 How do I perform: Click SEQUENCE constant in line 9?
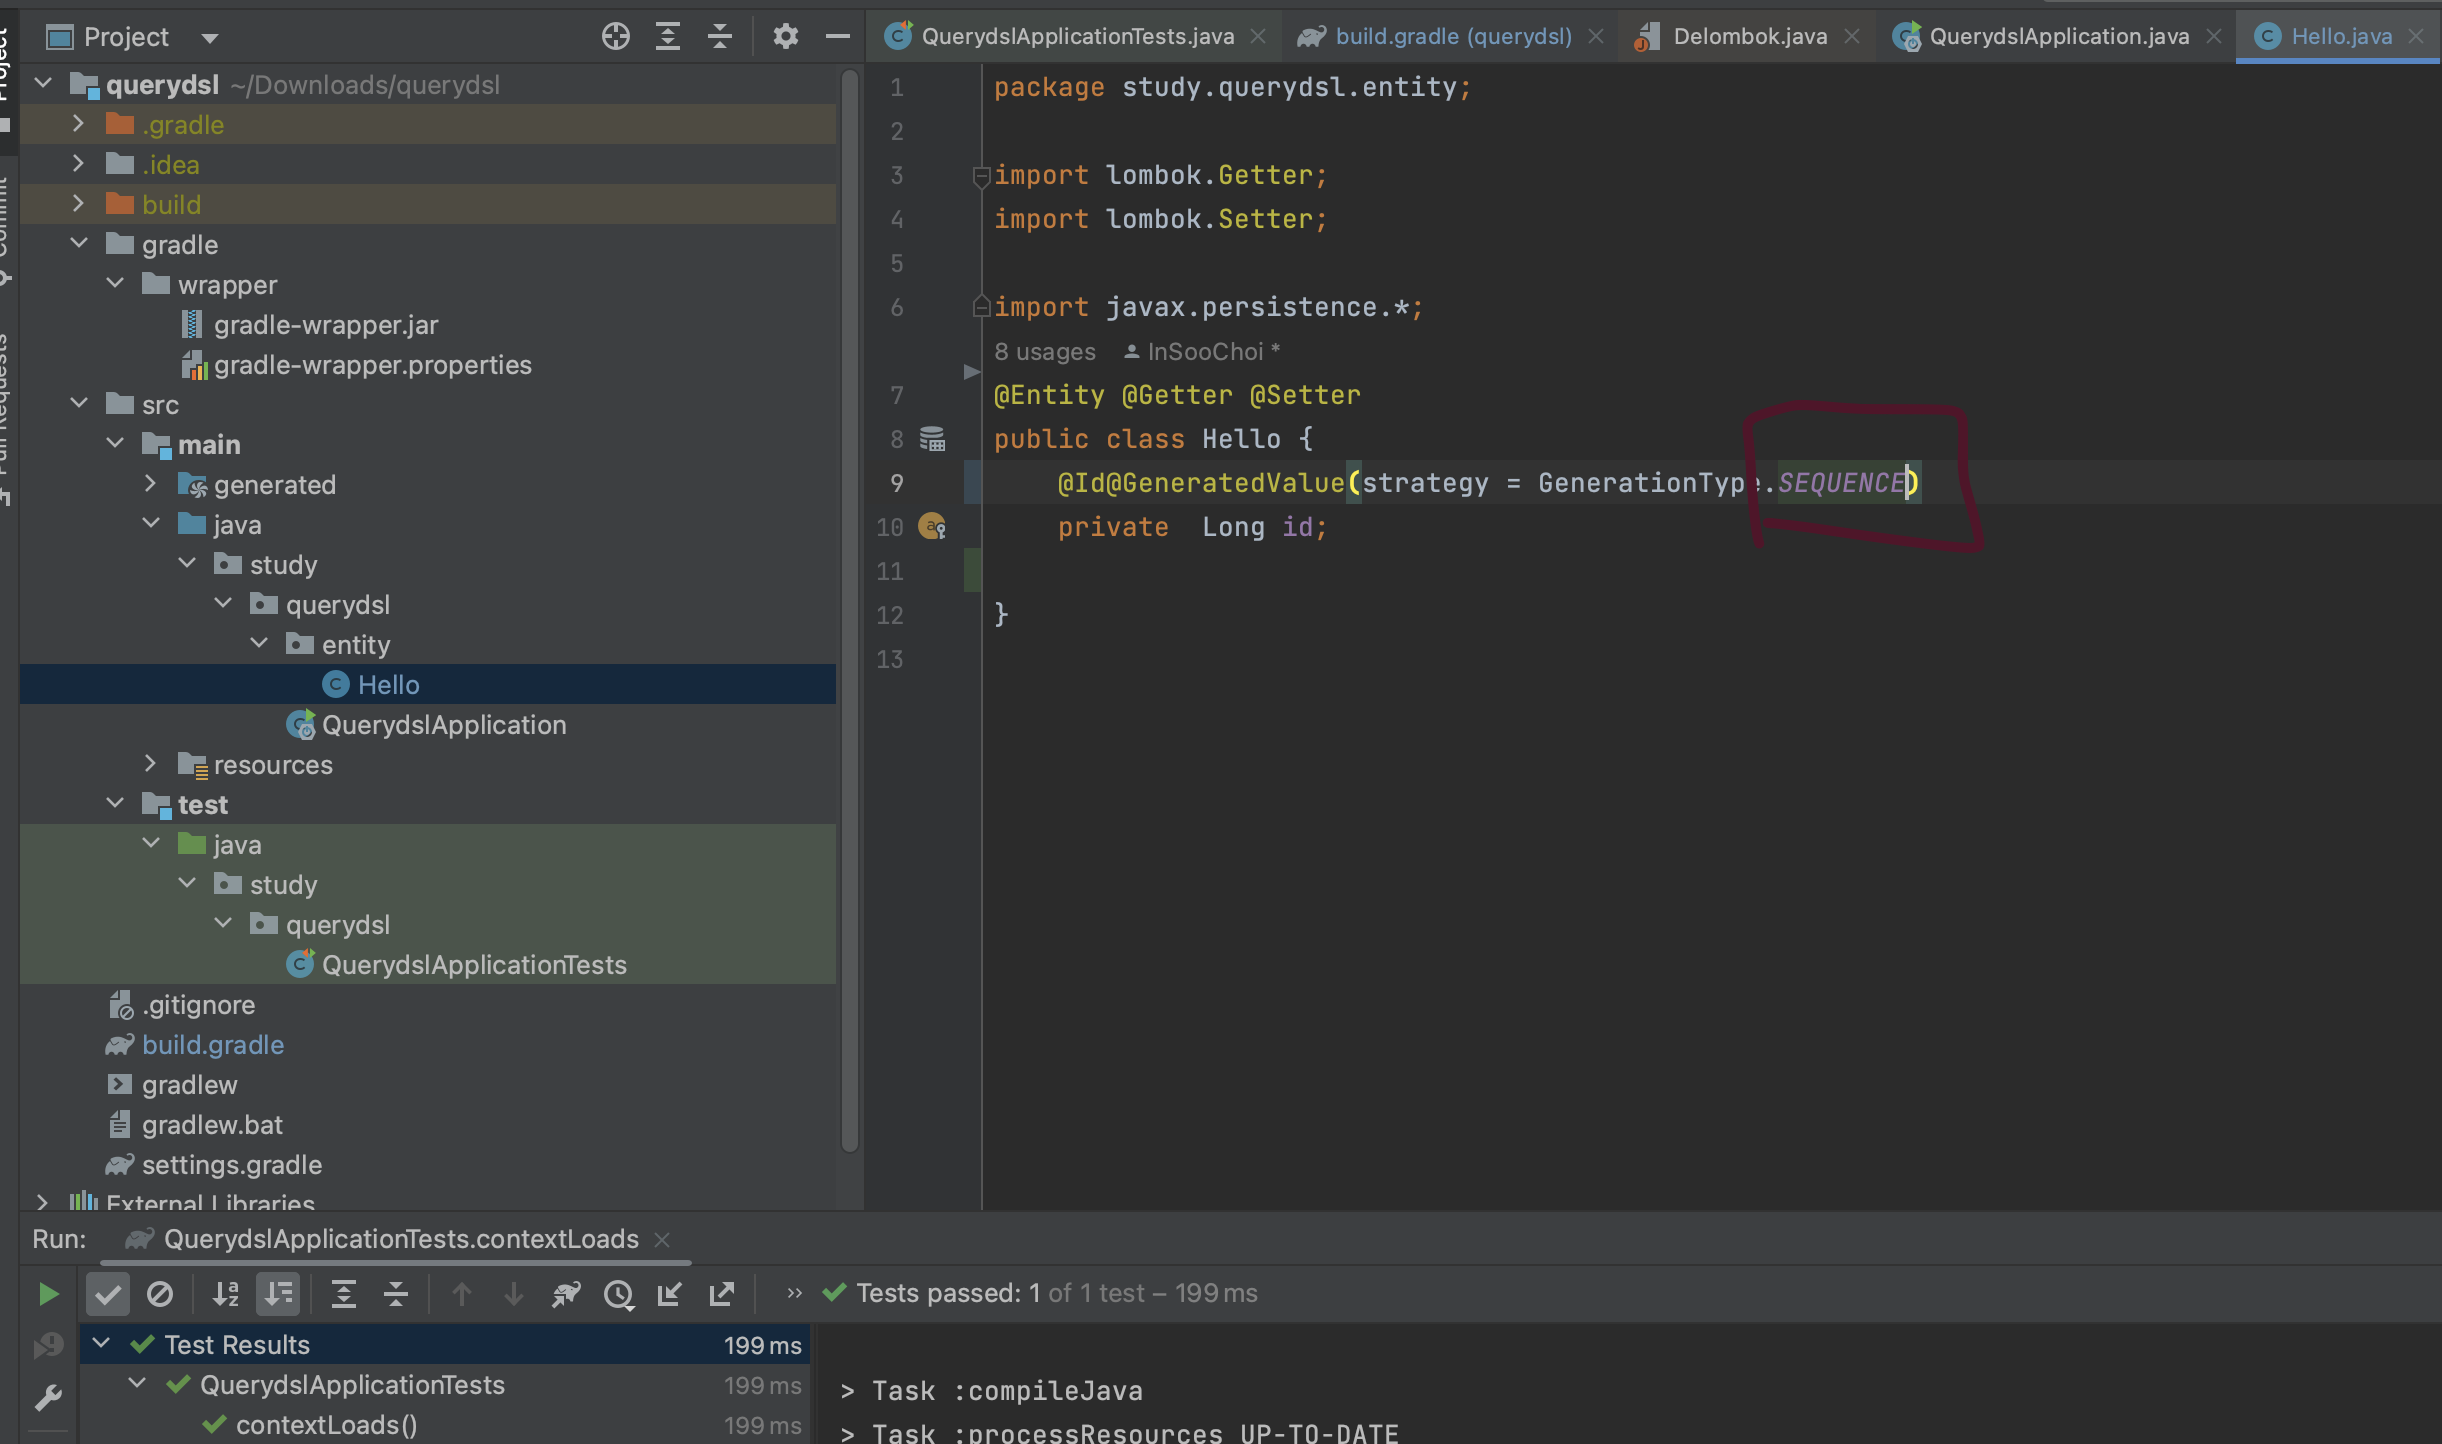1841,483
